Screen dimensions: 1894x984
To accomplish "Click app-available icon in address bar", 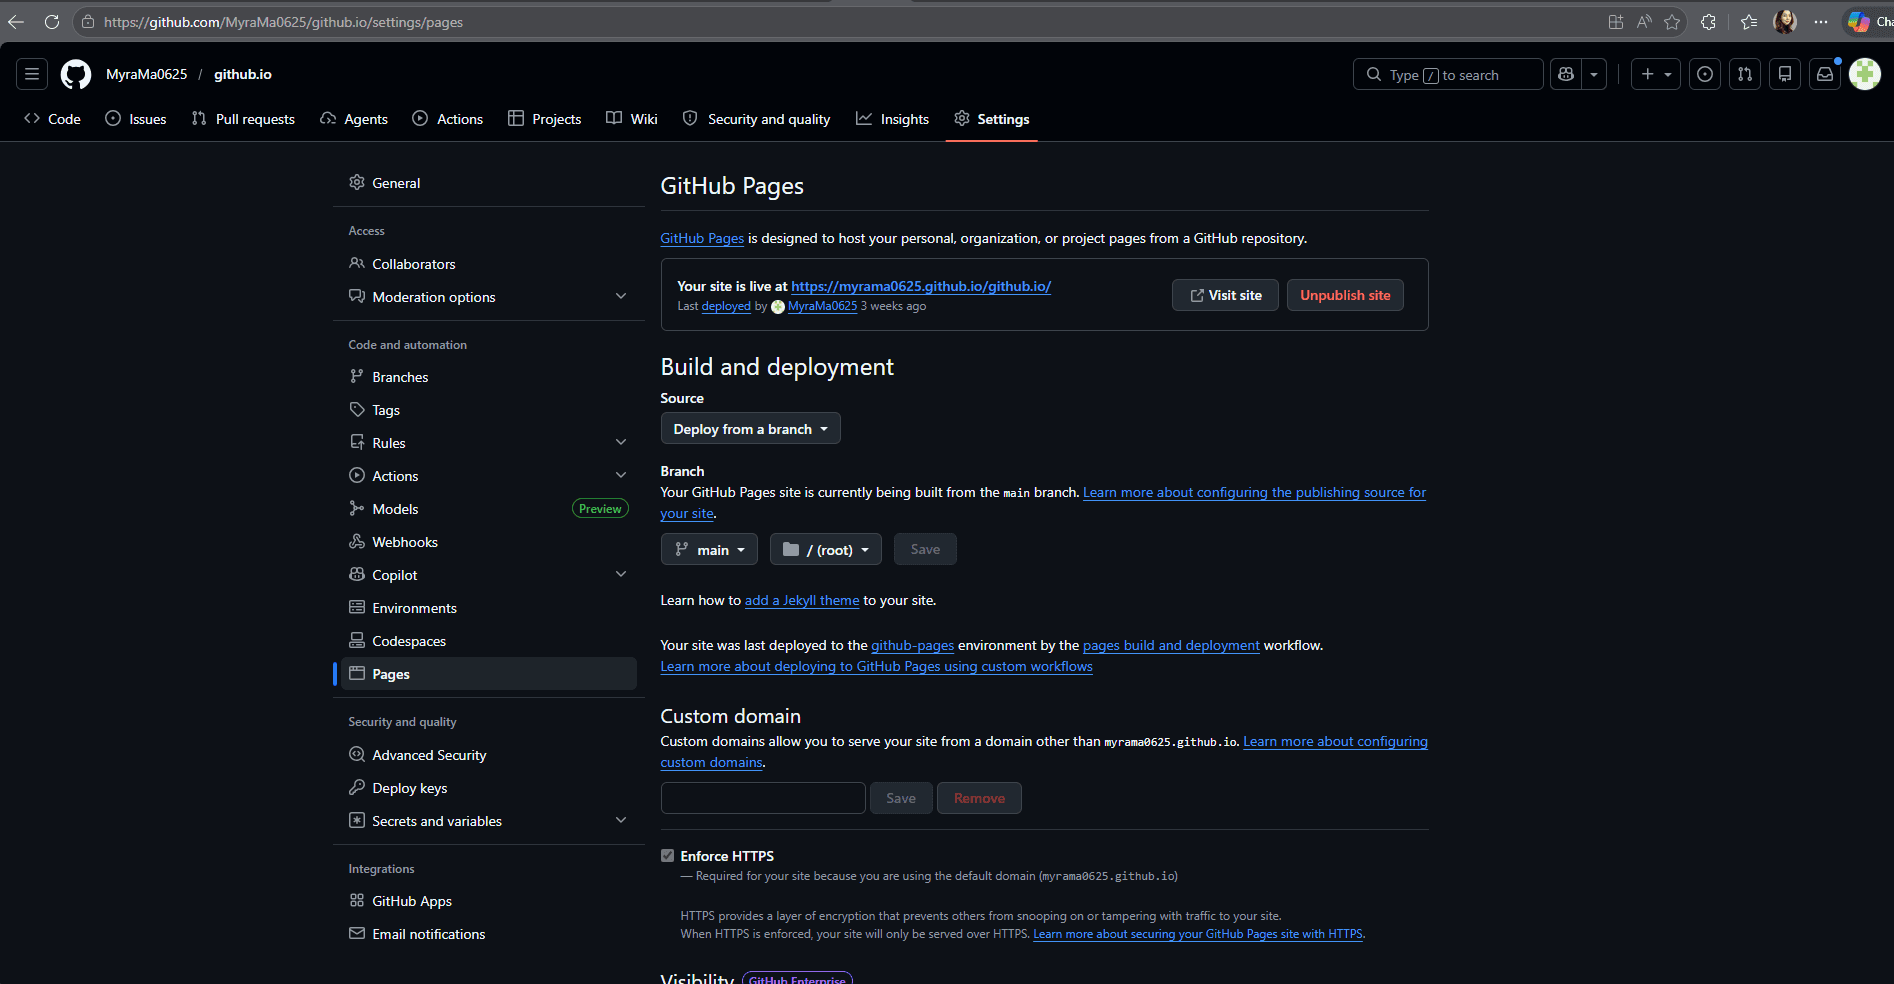I will (x=1616, y=22).
